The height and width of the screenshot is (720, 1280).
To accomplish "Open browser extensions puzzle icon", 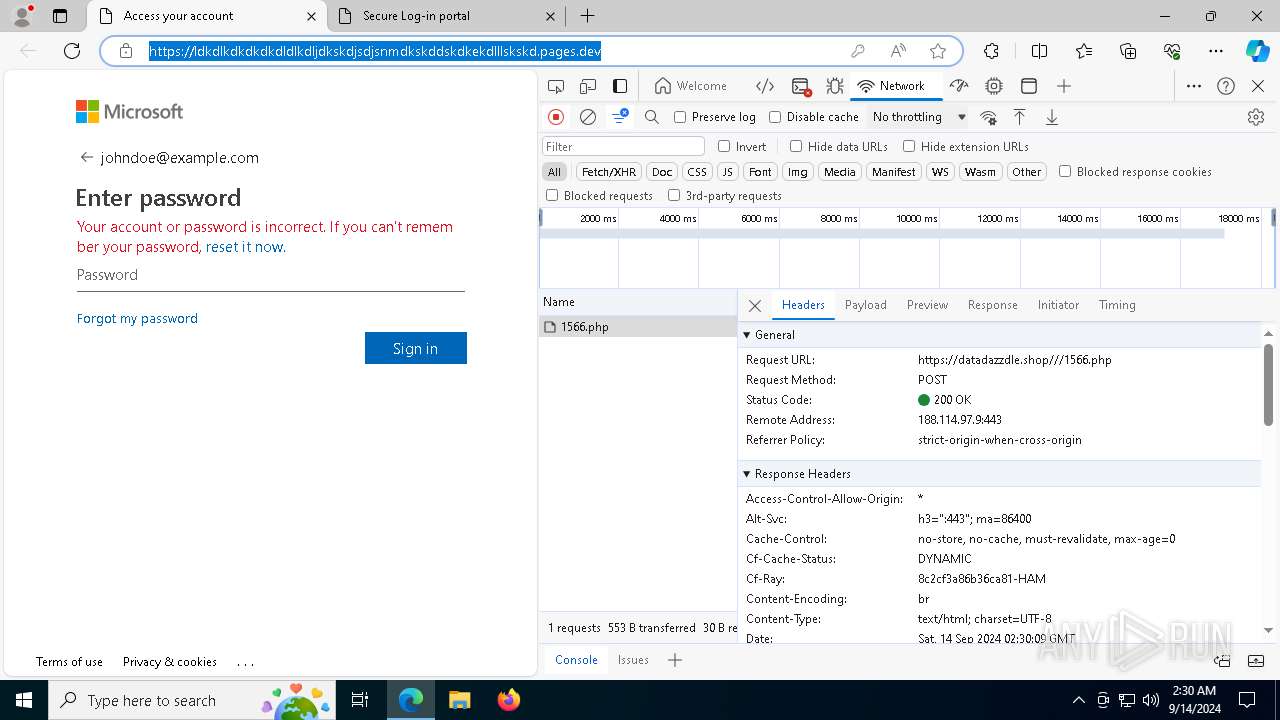I will pos(991,51).
